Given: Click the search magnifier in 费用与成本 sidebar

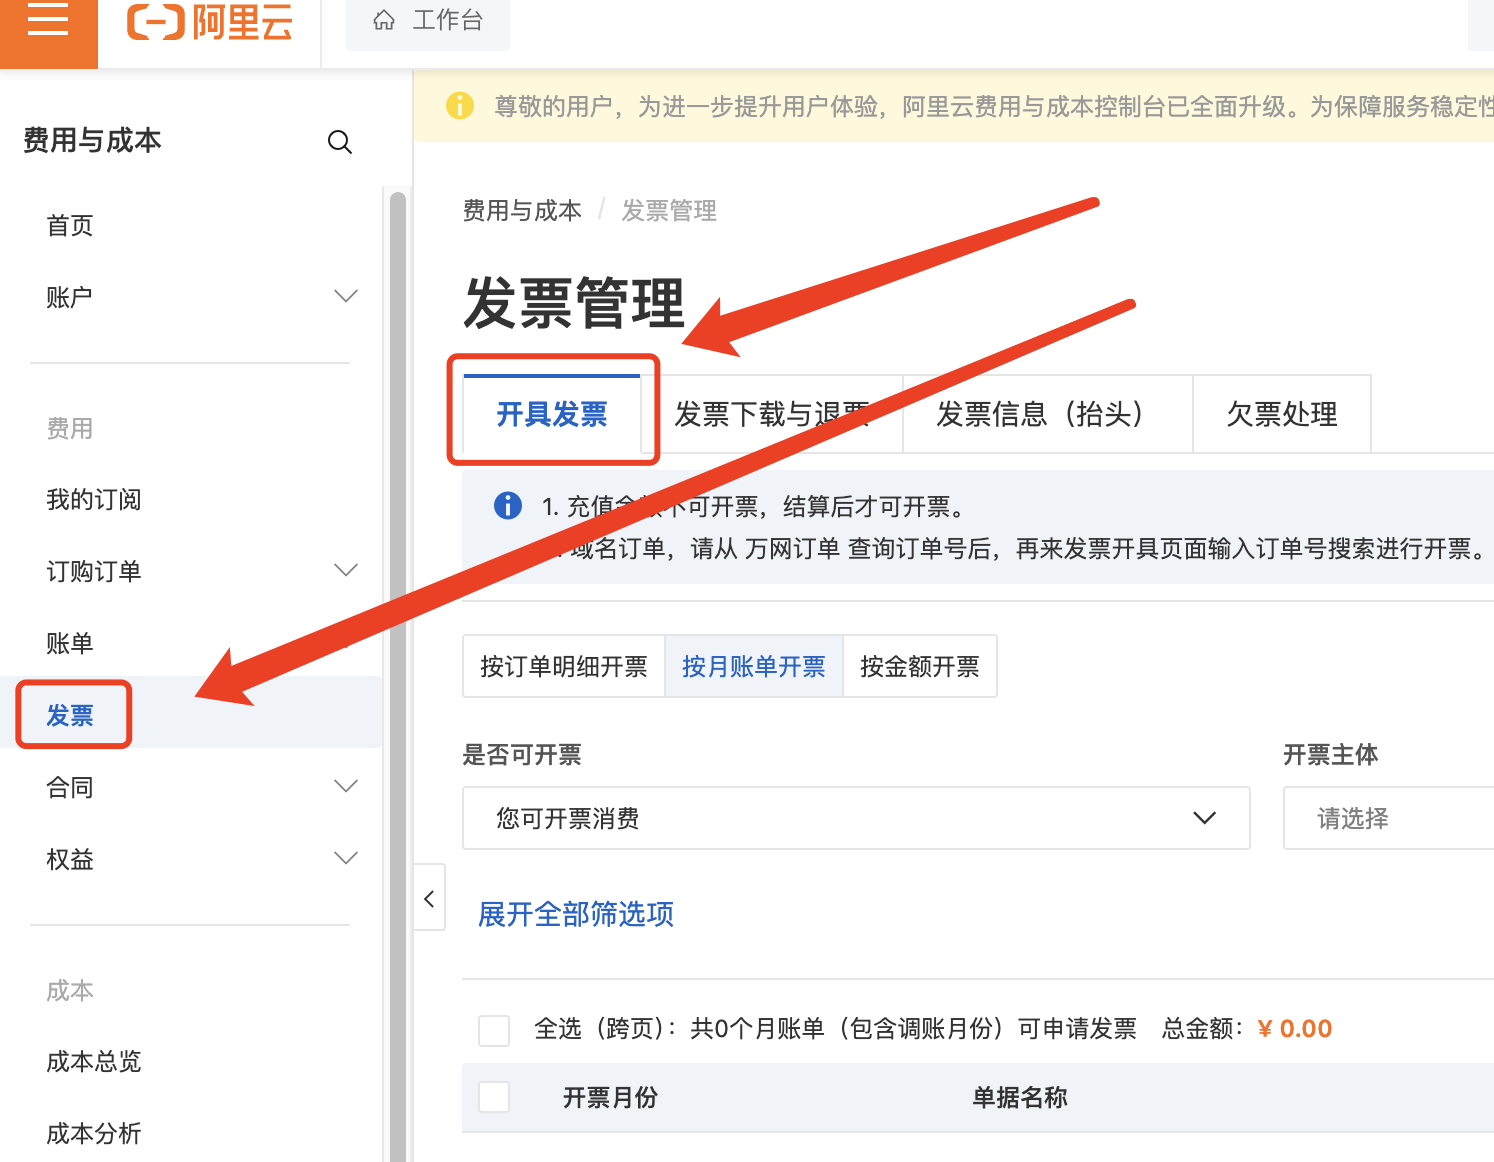Looking at the screenshot, I should [340, 142].
